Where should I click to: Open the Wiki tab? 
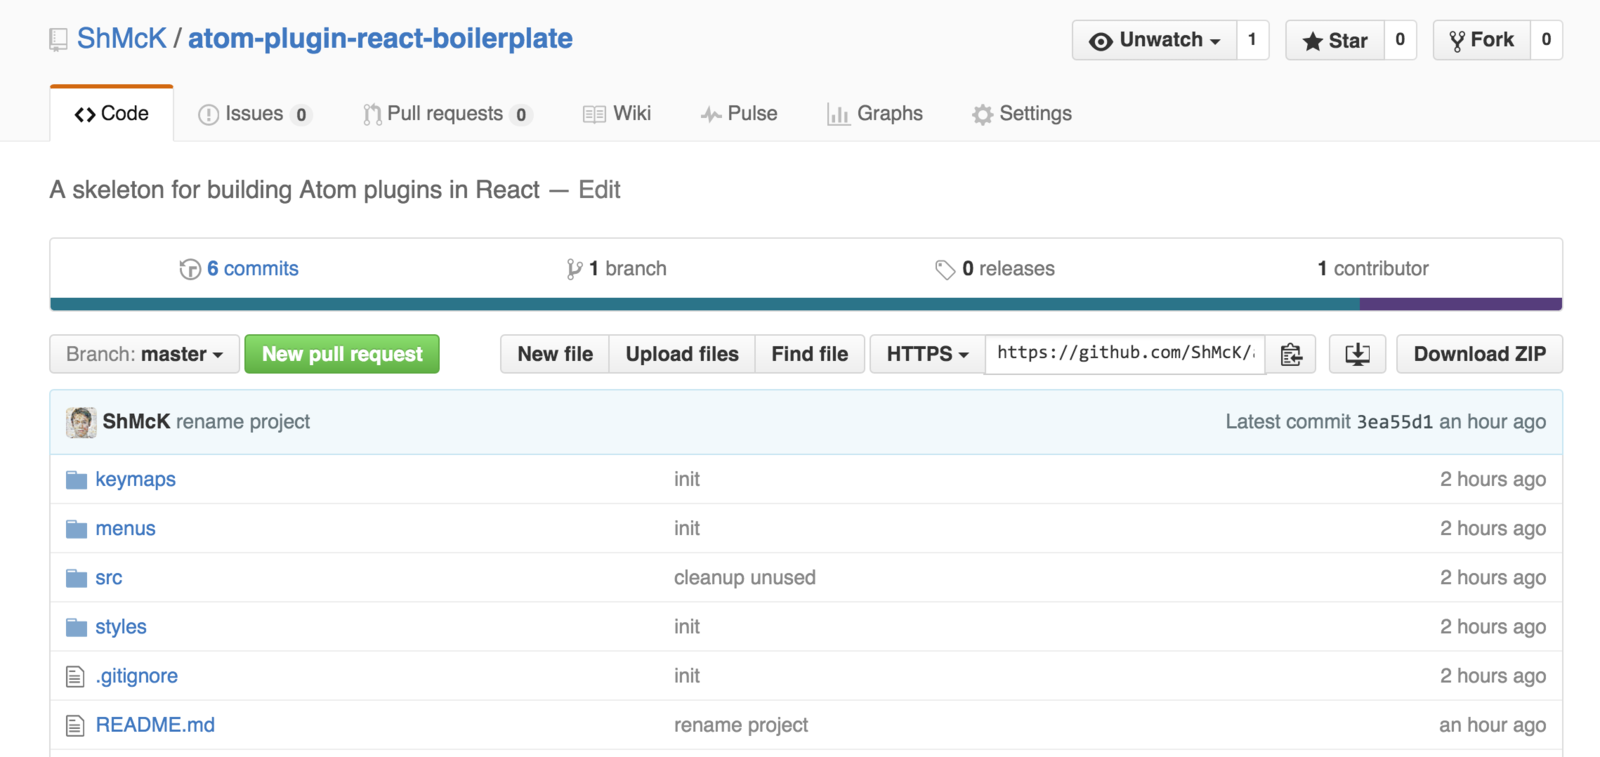pyautogui.click(x=617, y=114)
